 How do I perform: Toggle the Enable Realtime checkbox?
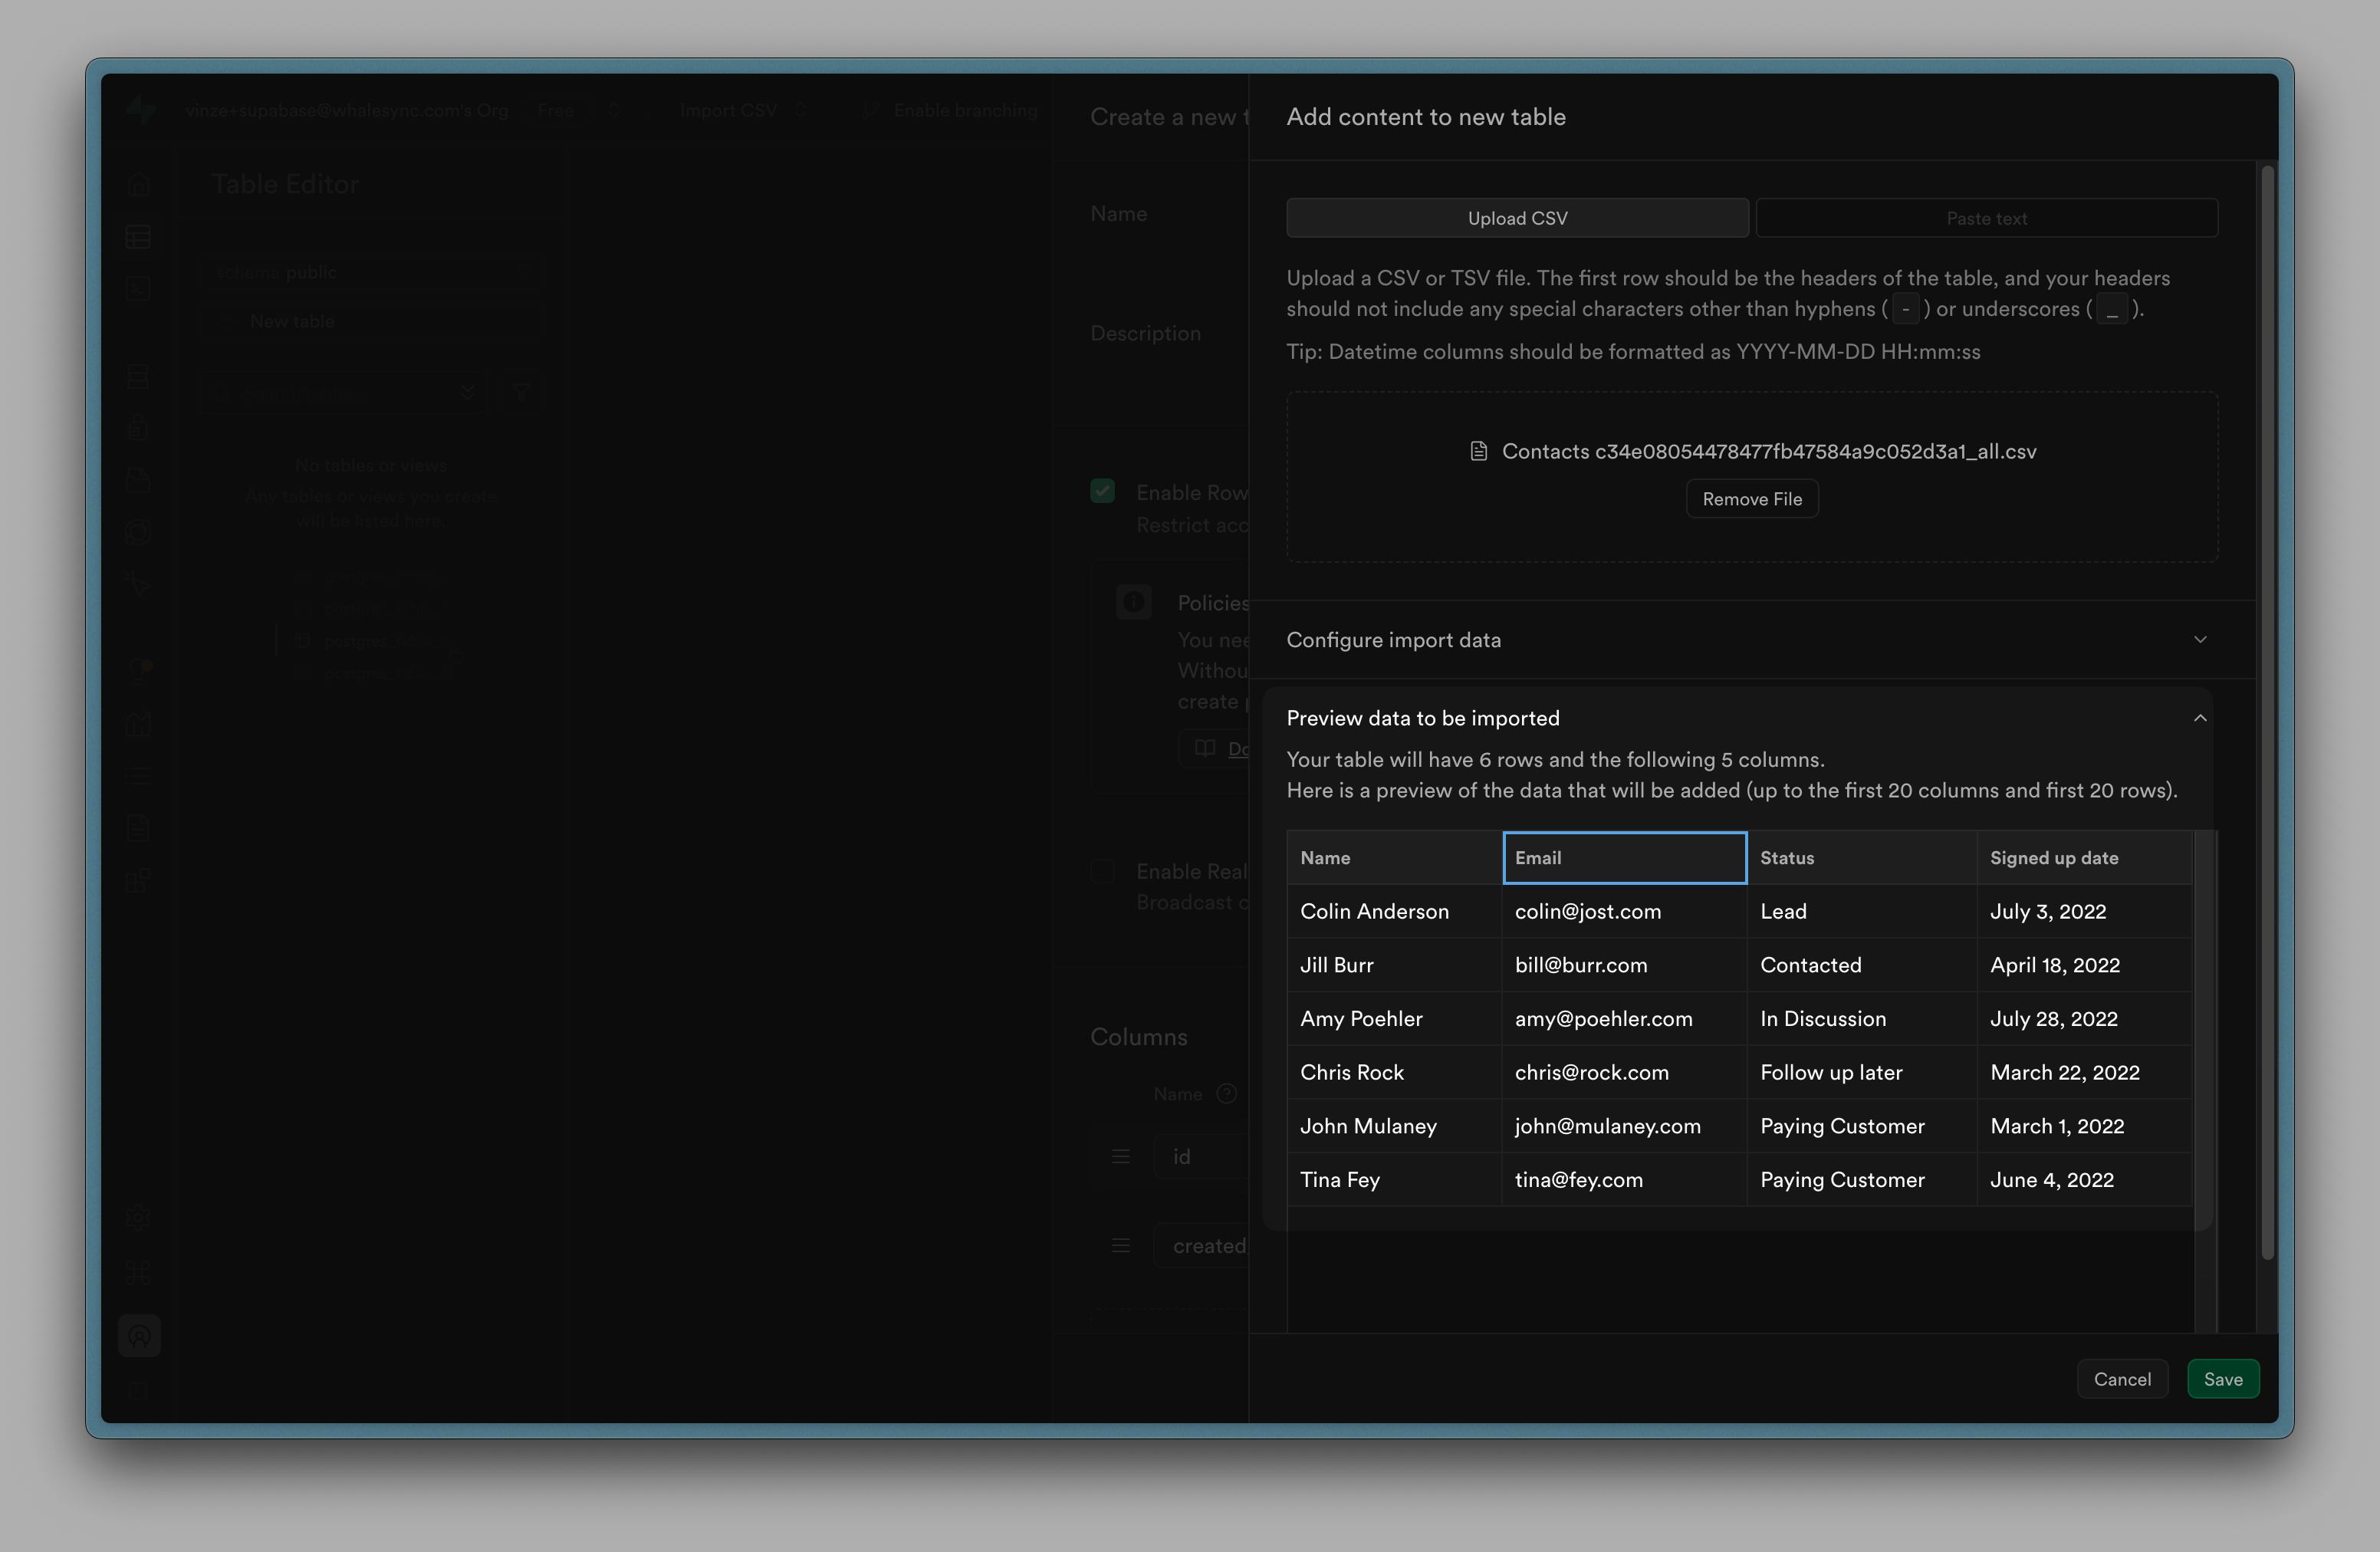[x=1102, y=871]
